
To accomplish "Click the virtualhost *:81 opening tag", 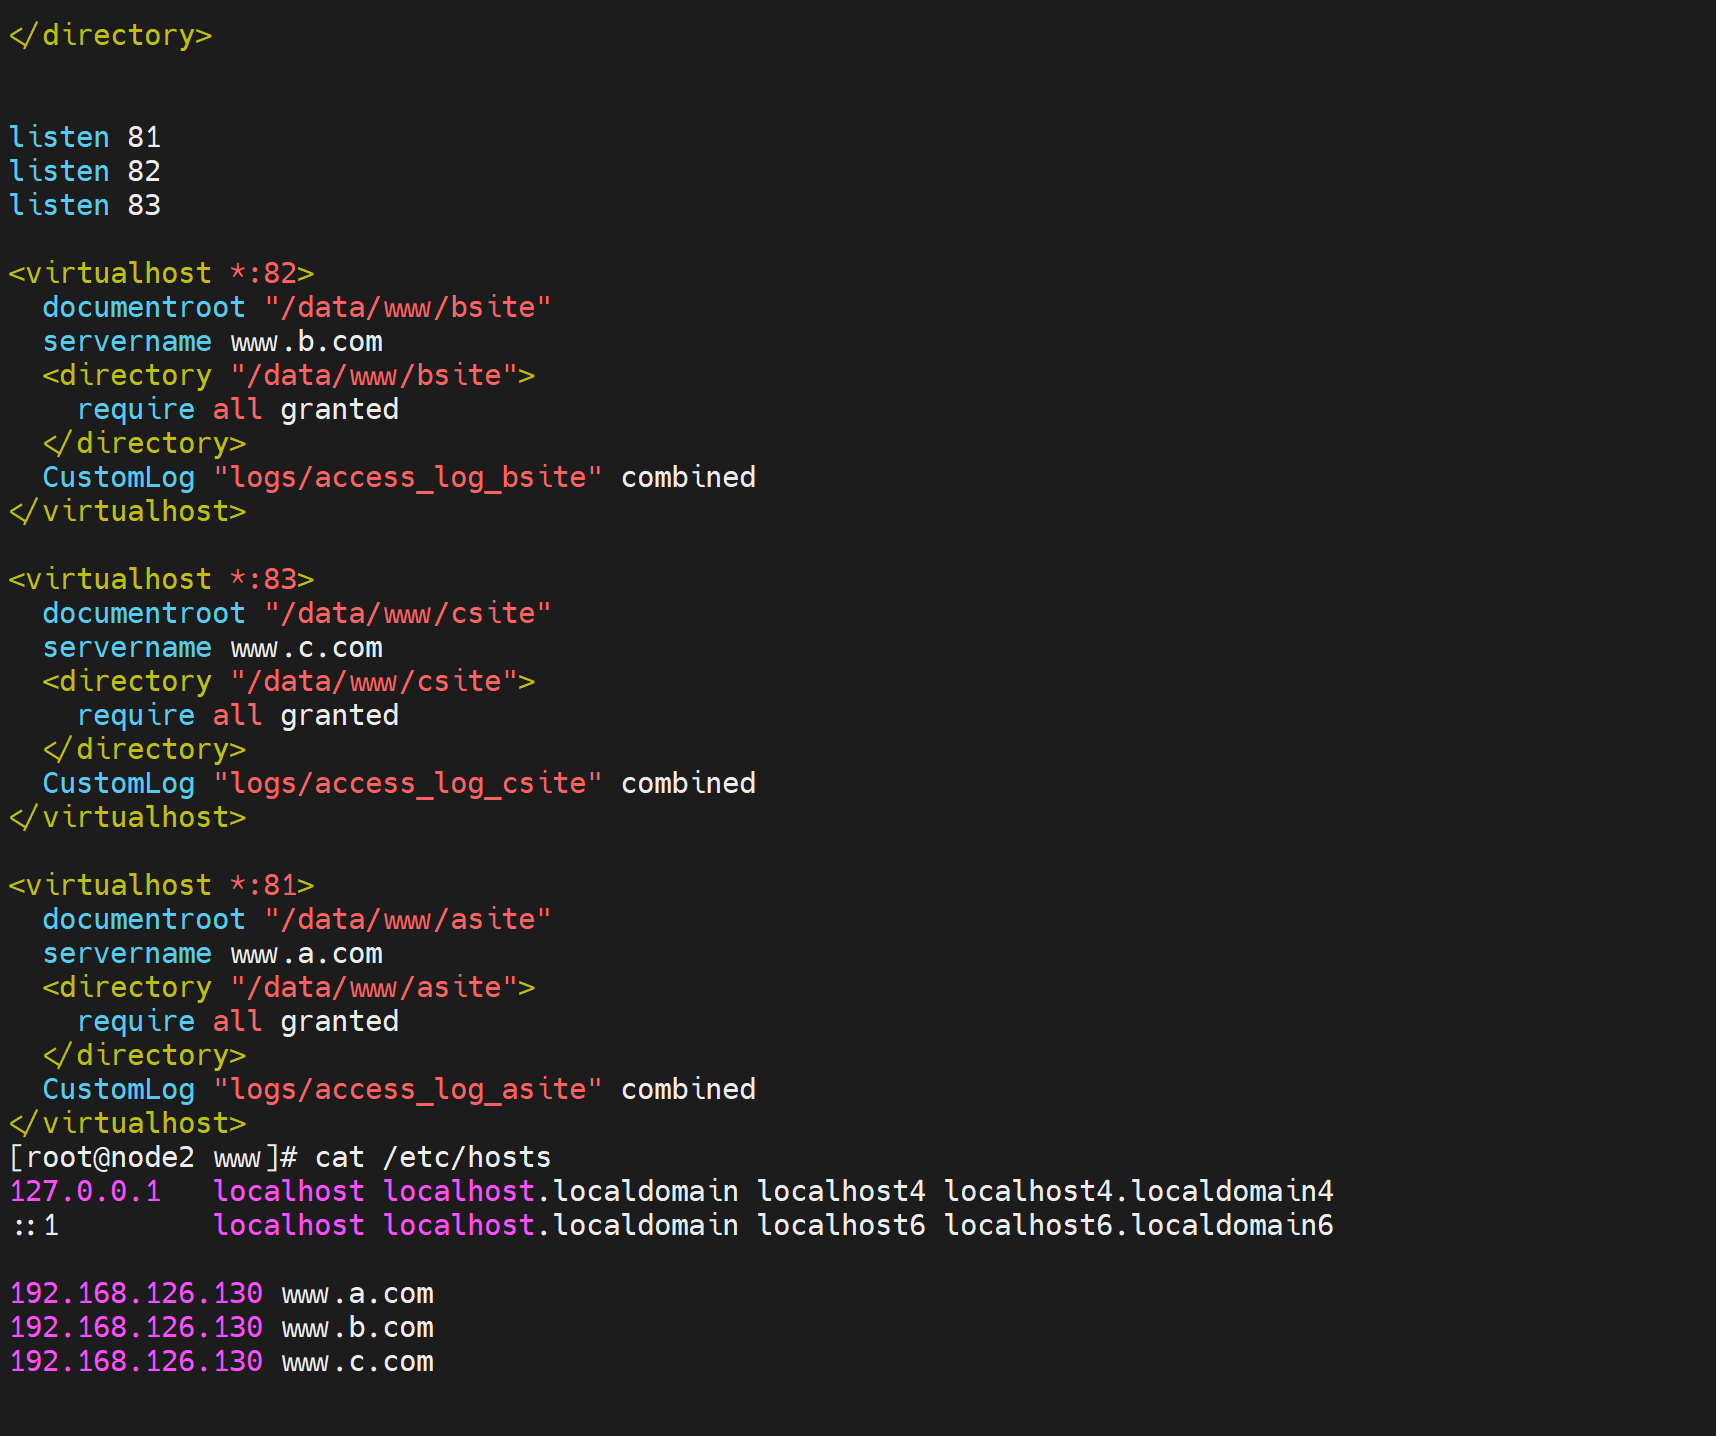I will click(x=161, y=885).
